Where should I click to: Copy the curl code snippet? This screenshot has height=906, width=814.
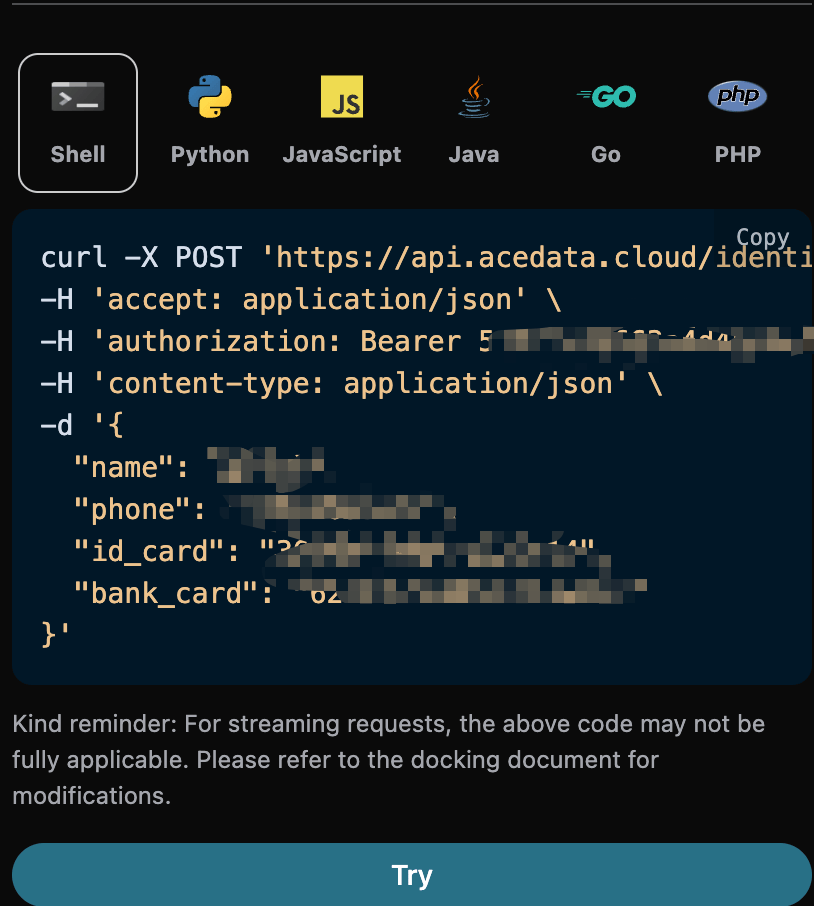coord(762,237)
